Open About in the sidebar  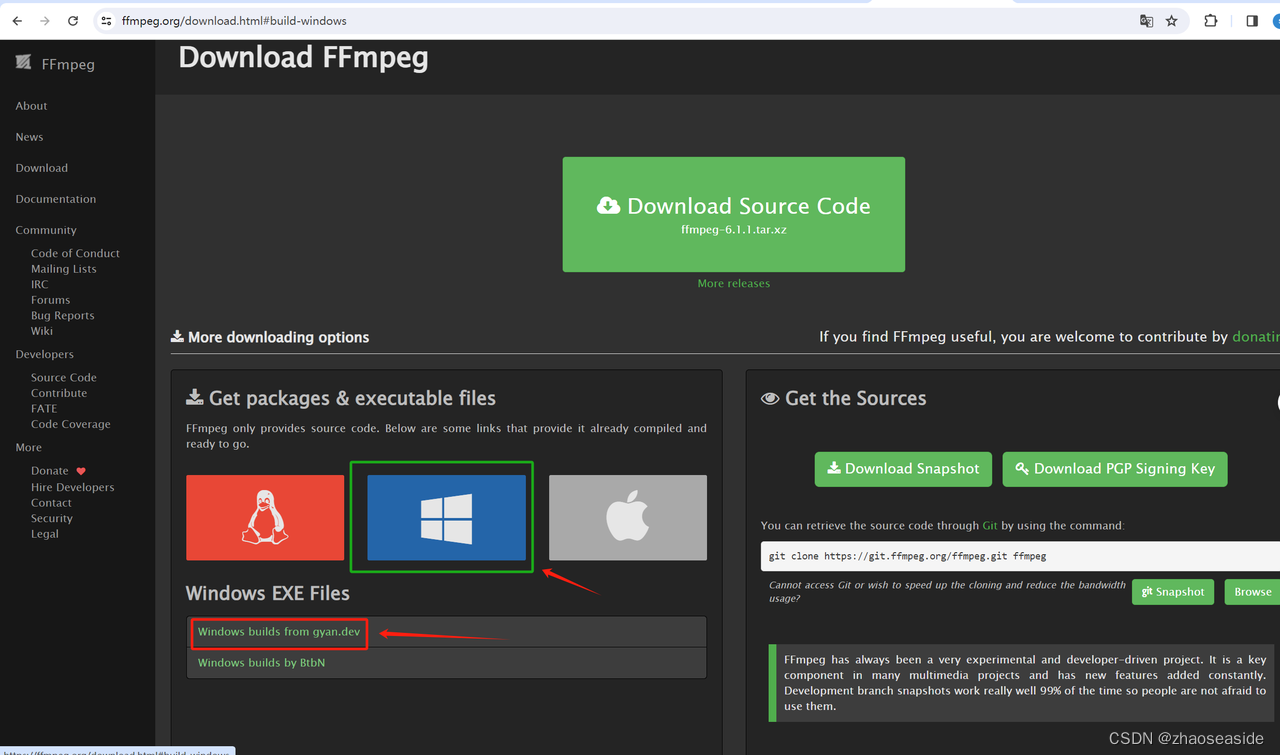31,106
